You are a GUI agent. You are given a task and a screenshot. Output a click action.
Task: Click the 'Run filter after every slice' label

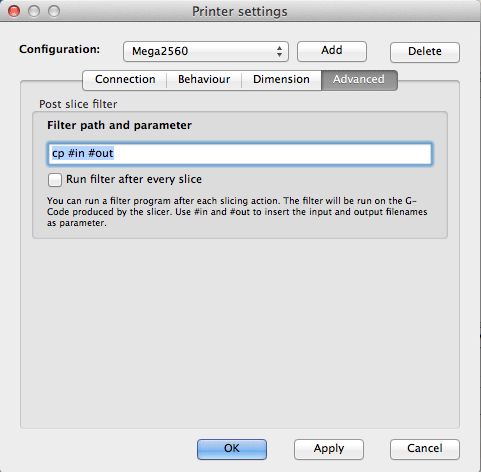(134, 179)
